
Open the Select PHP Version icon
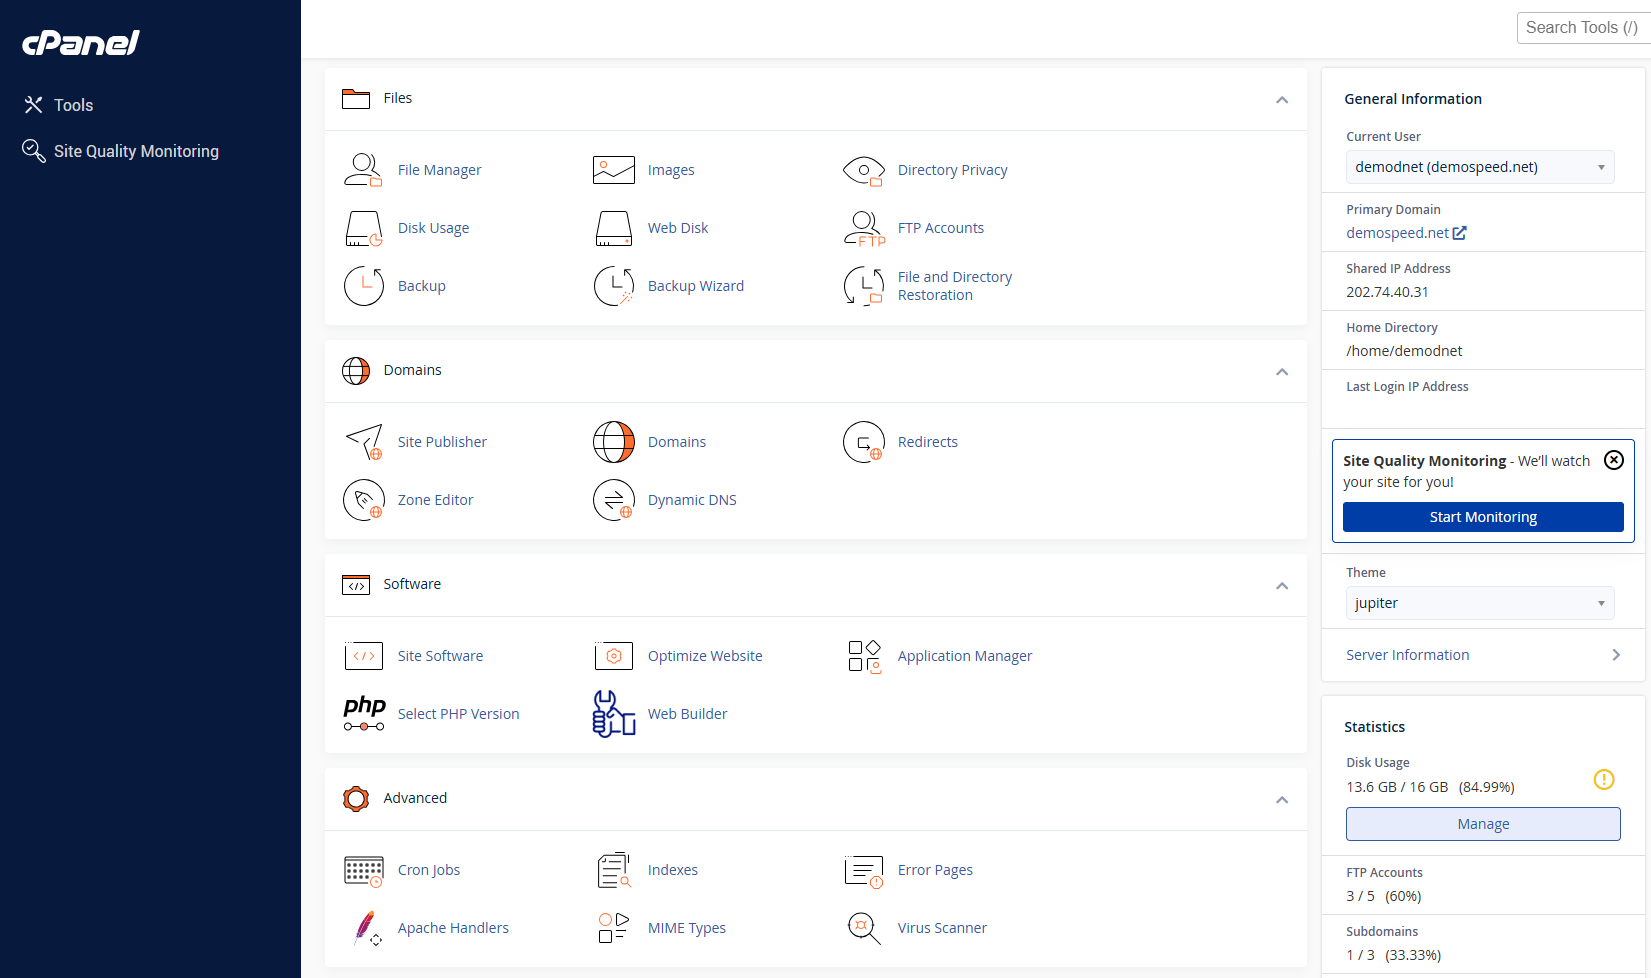(x=363, y=714)
